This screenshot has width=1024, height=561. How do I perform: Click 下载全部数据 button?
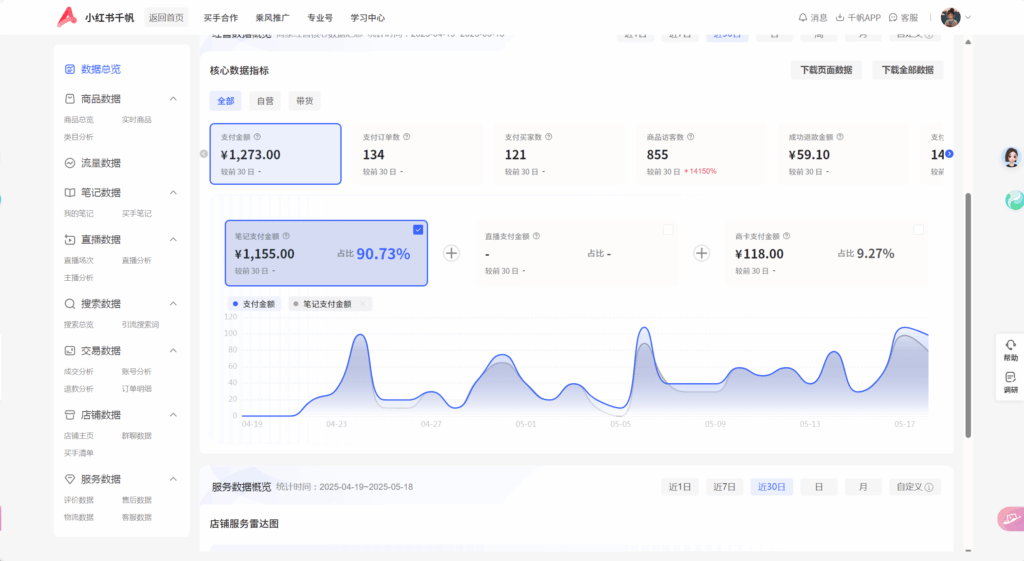(x=908, y=70)
